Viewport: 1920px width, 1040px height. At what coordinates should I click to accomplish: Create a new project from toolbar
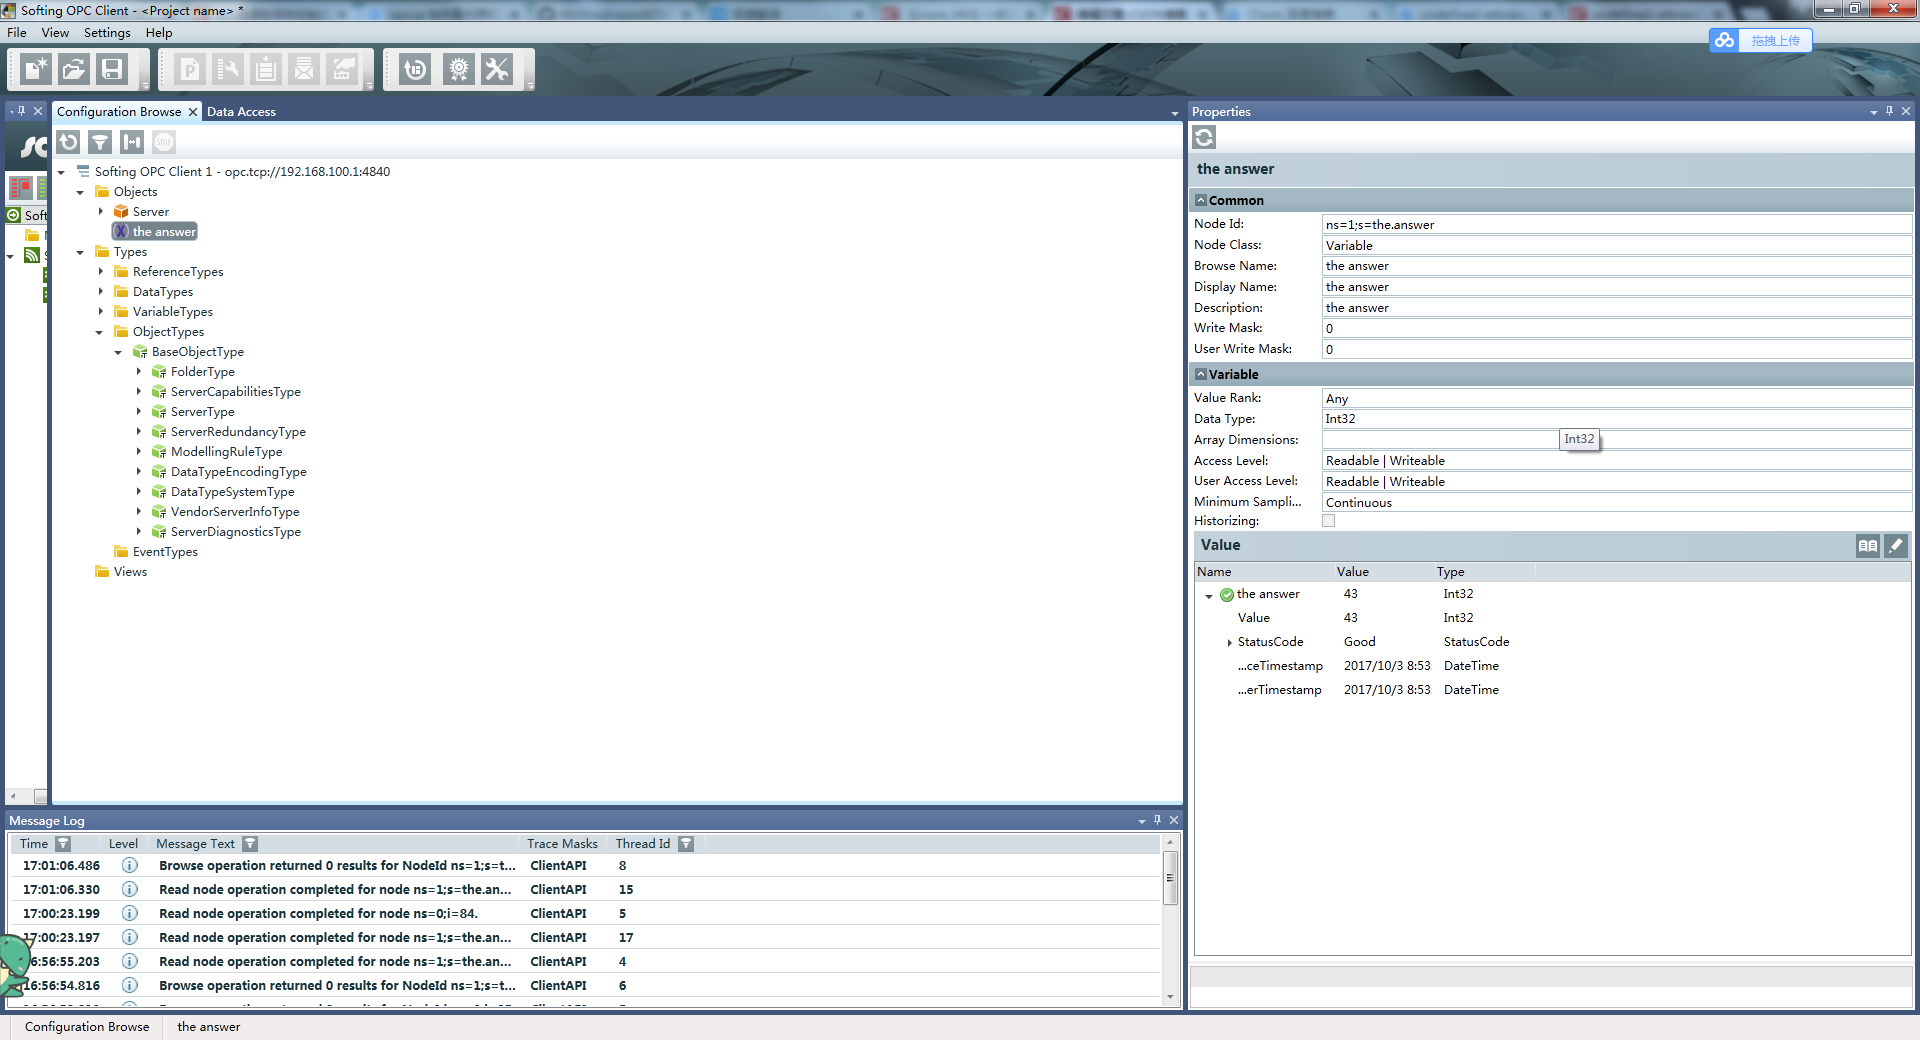pos(36,69)
